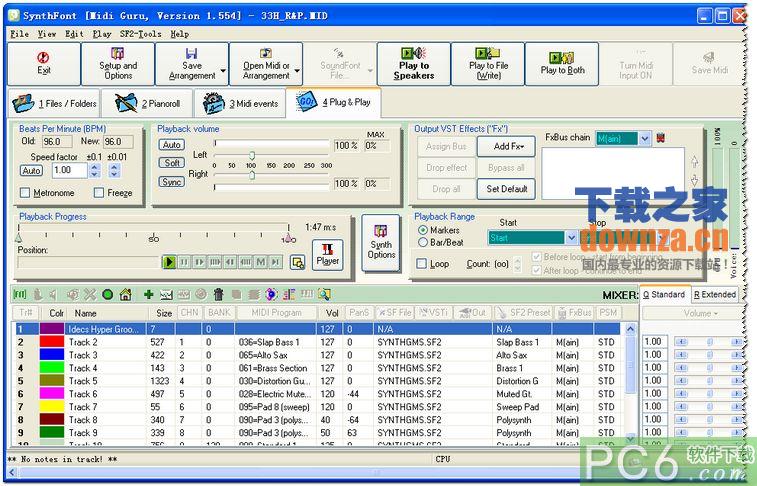757x486 pixels.
Task: Click the trash can icon
Action: pyautogui.click(x=219, y=294)
